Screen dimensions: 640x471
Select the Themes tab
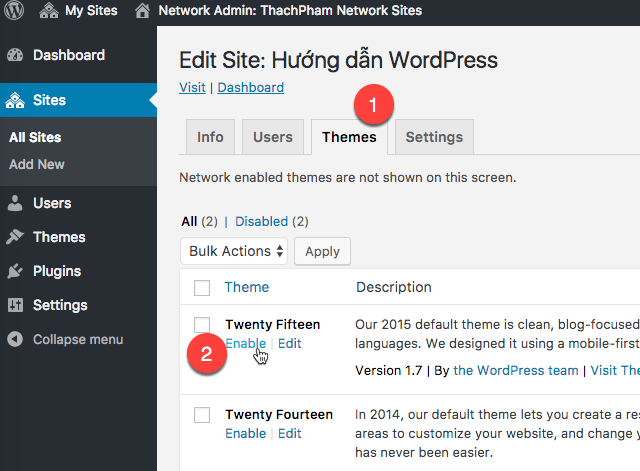coord(349,137)
